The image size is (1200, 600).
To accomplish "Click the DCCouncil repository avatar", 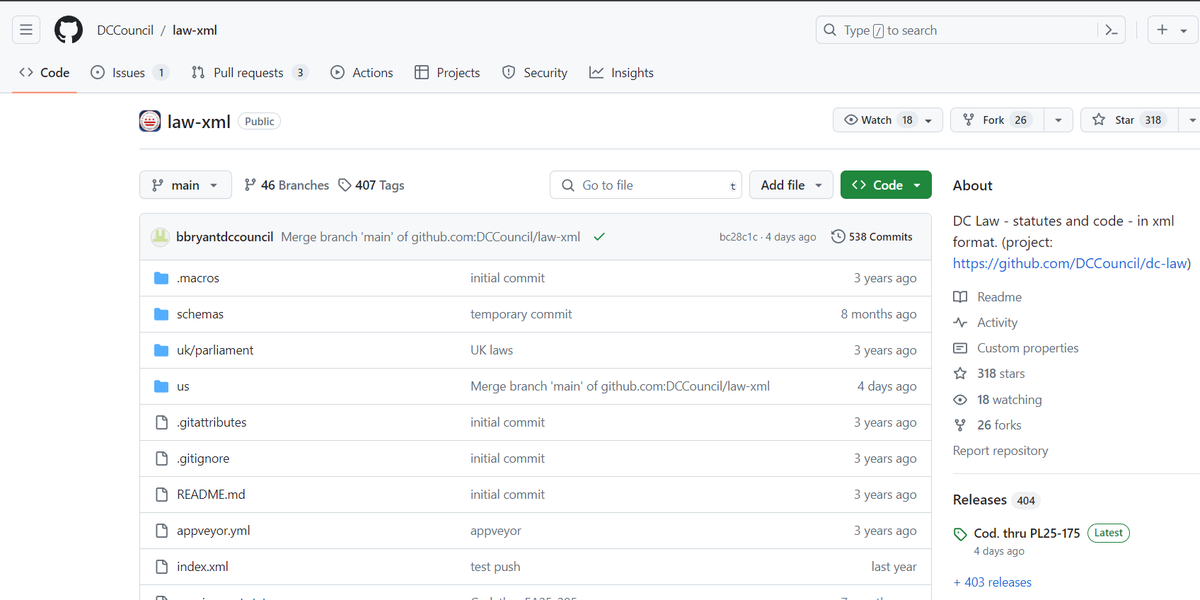I will pos(150,121).
